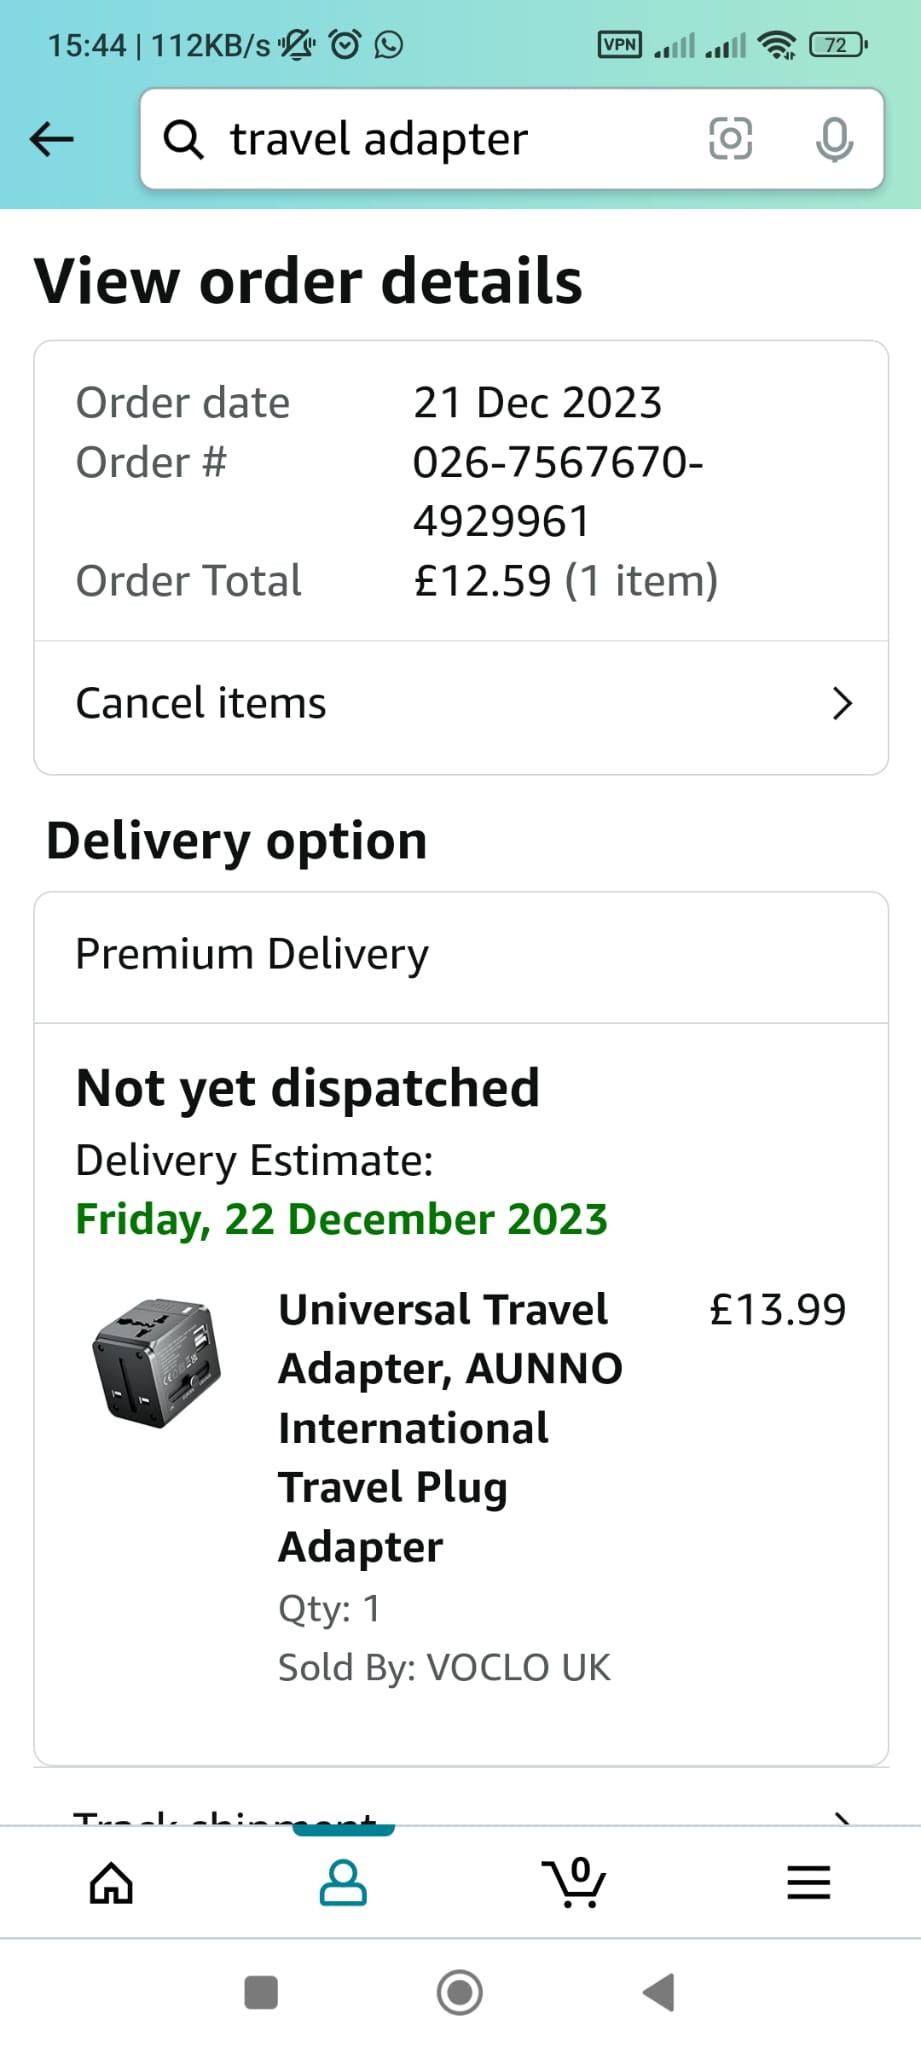Open Cancel items option
This screenshot has width=921, height=2048.
pyautogui.click(x=461, y=704)
